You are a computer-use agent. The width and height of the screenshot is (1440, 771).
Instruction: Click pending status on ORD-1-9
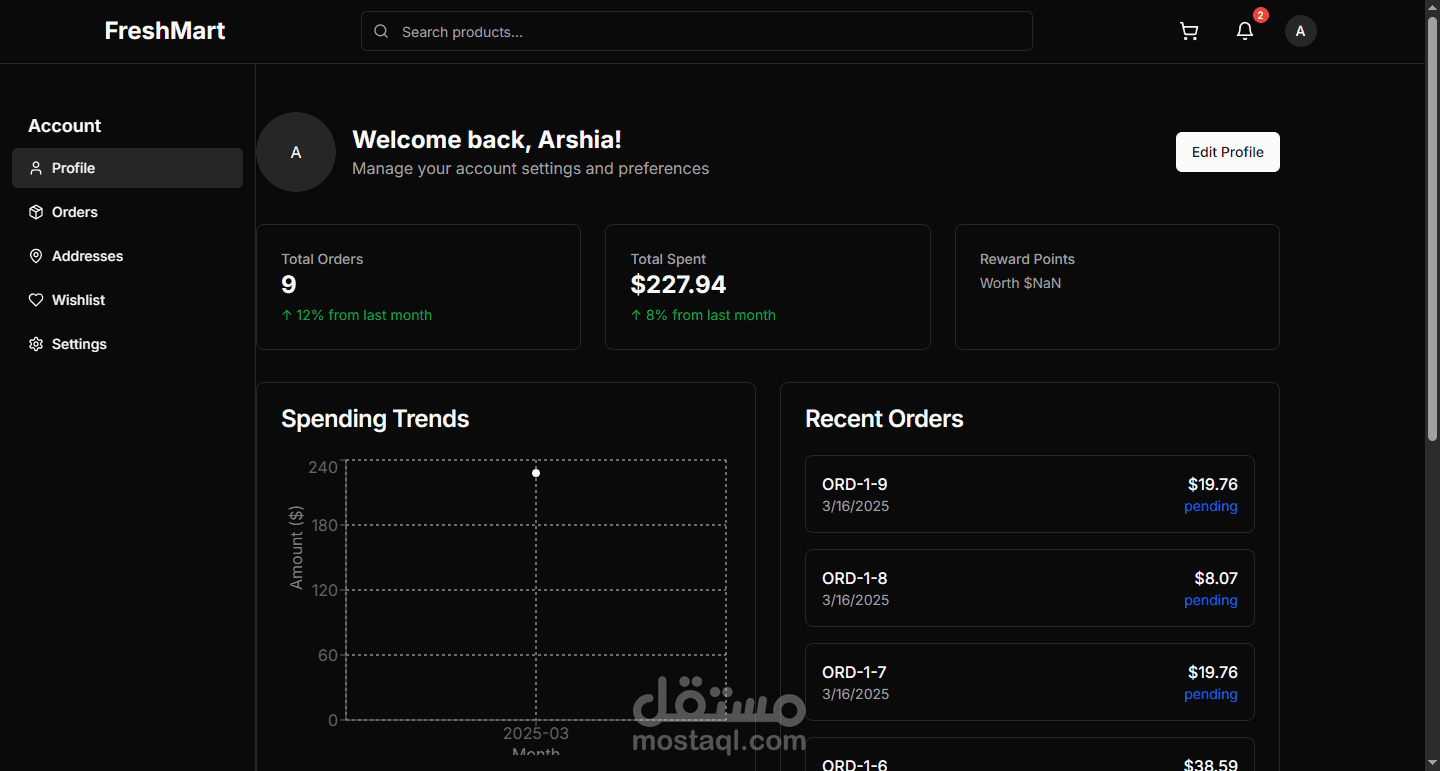1211,506
